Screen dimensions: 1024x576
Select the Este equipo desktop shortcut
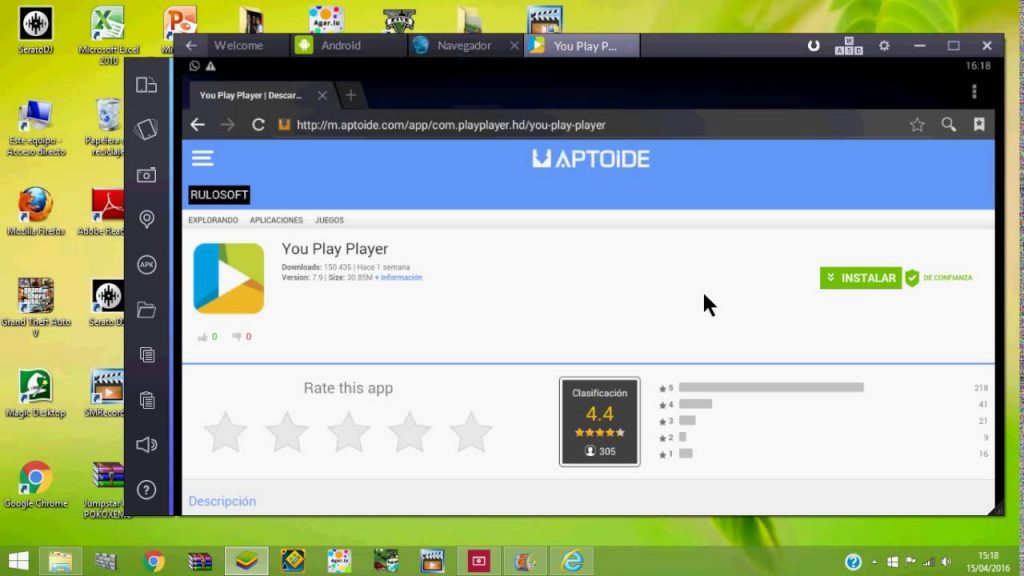pos(36,128)
